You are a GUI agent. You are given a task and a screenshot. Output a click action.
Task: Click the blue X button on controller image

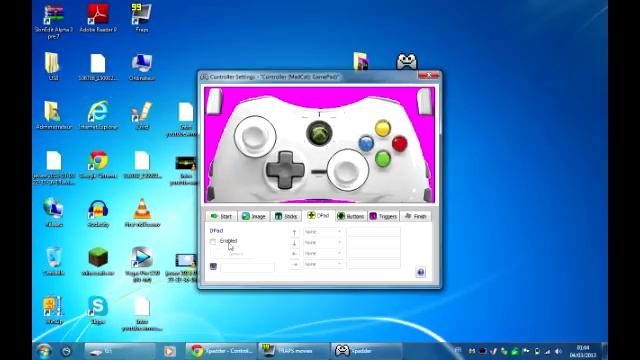pos(366,144)
